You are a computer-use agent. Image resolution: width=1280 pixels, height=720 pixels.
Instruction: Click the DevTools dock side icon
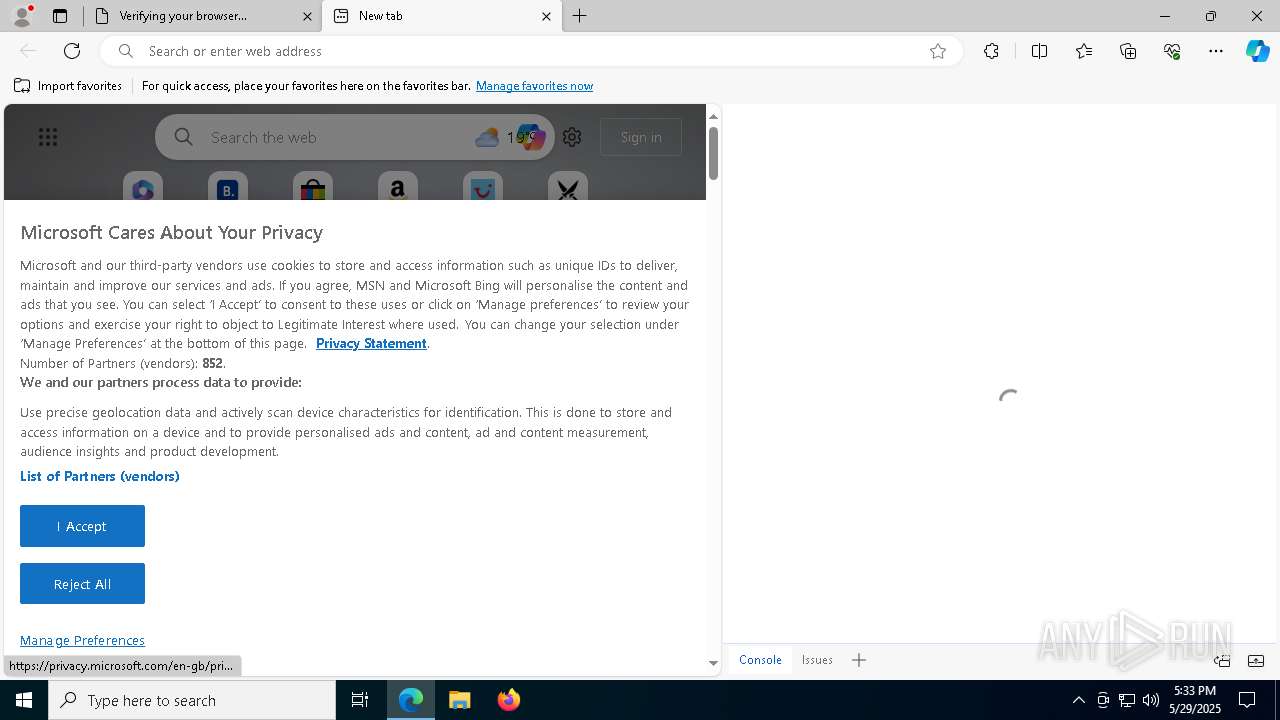coord(1222,660)
